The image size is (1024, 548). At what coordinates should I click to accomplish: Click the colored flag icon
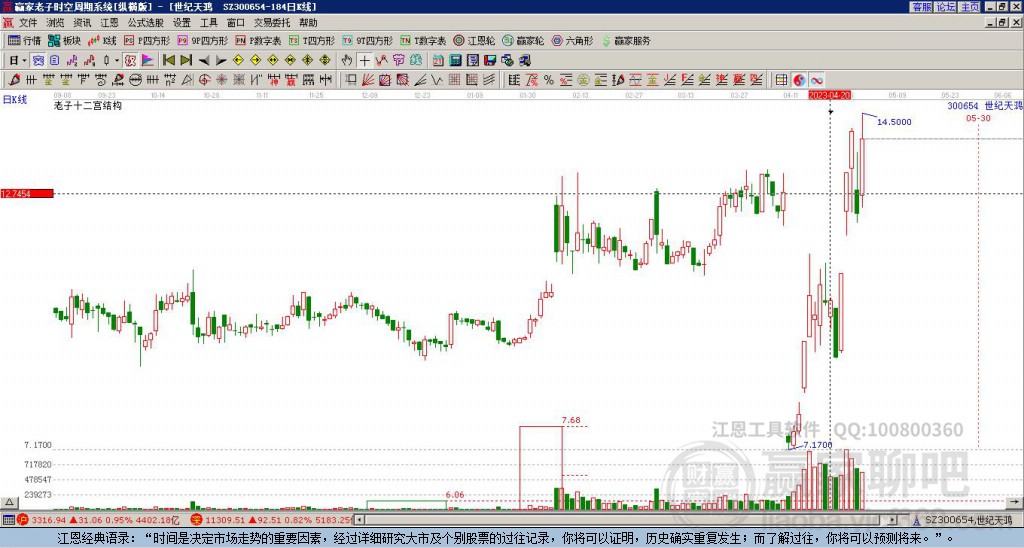point(148,60)
